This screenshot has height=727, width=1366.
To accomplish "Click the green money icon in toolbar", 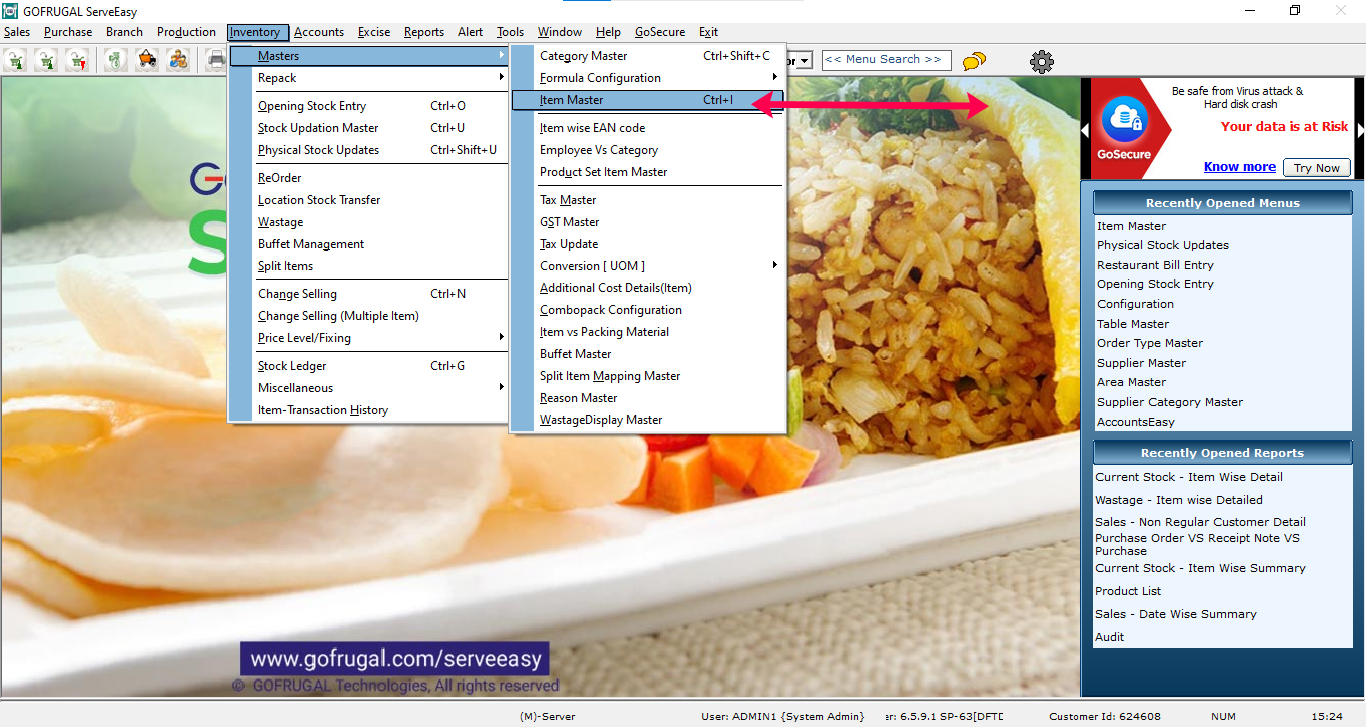I will click(x=117, y=60).
